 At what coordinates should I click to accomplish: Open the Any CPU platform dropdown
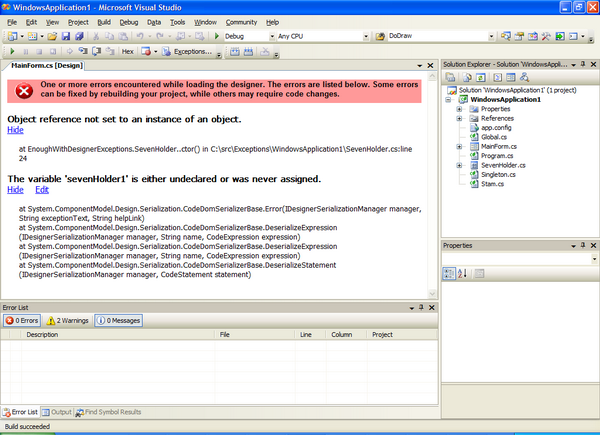click(366, 36)
